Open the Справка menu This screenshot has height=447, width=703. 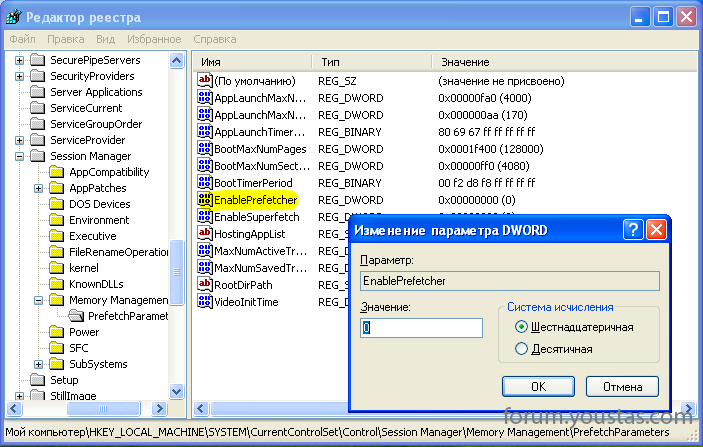point(215,39)
